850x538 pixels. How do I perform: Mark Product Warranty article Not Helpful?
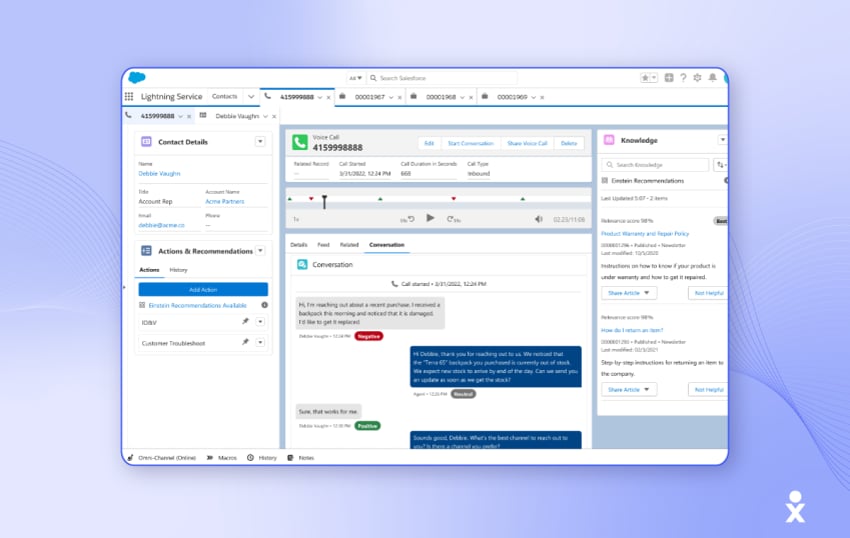pos(709,293)
